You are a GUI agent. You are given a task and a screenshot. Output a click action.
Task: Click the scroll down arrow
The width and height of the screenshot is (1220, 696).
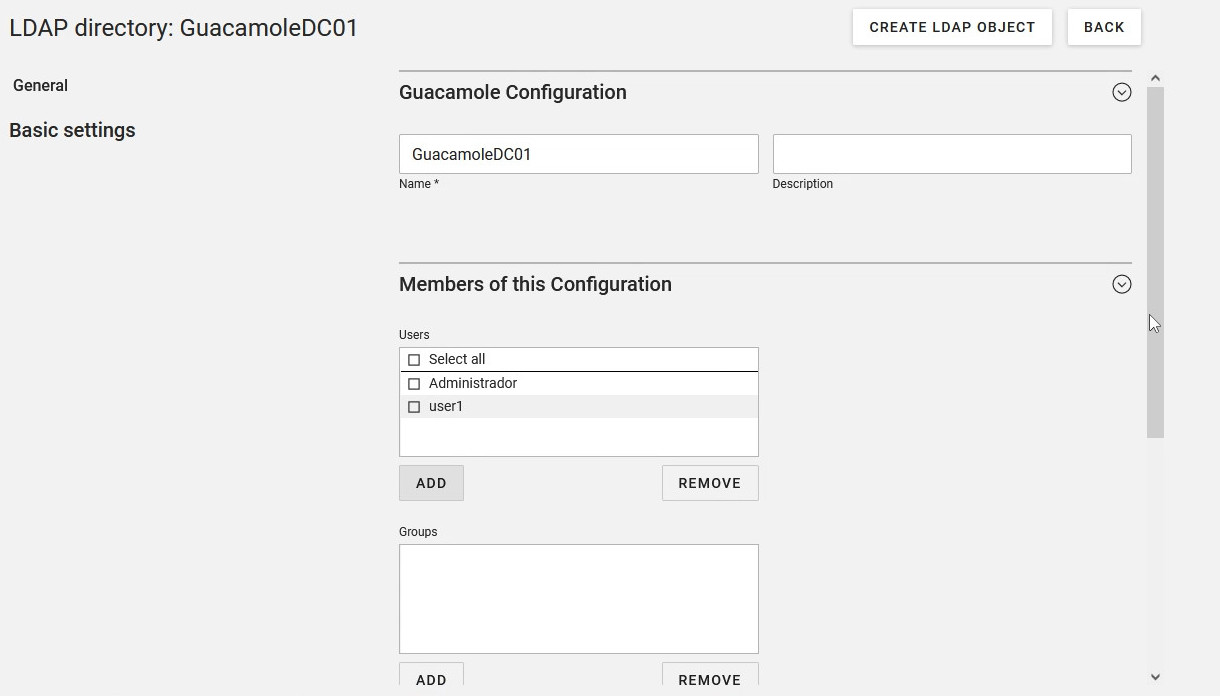[x=1155, y=677]
